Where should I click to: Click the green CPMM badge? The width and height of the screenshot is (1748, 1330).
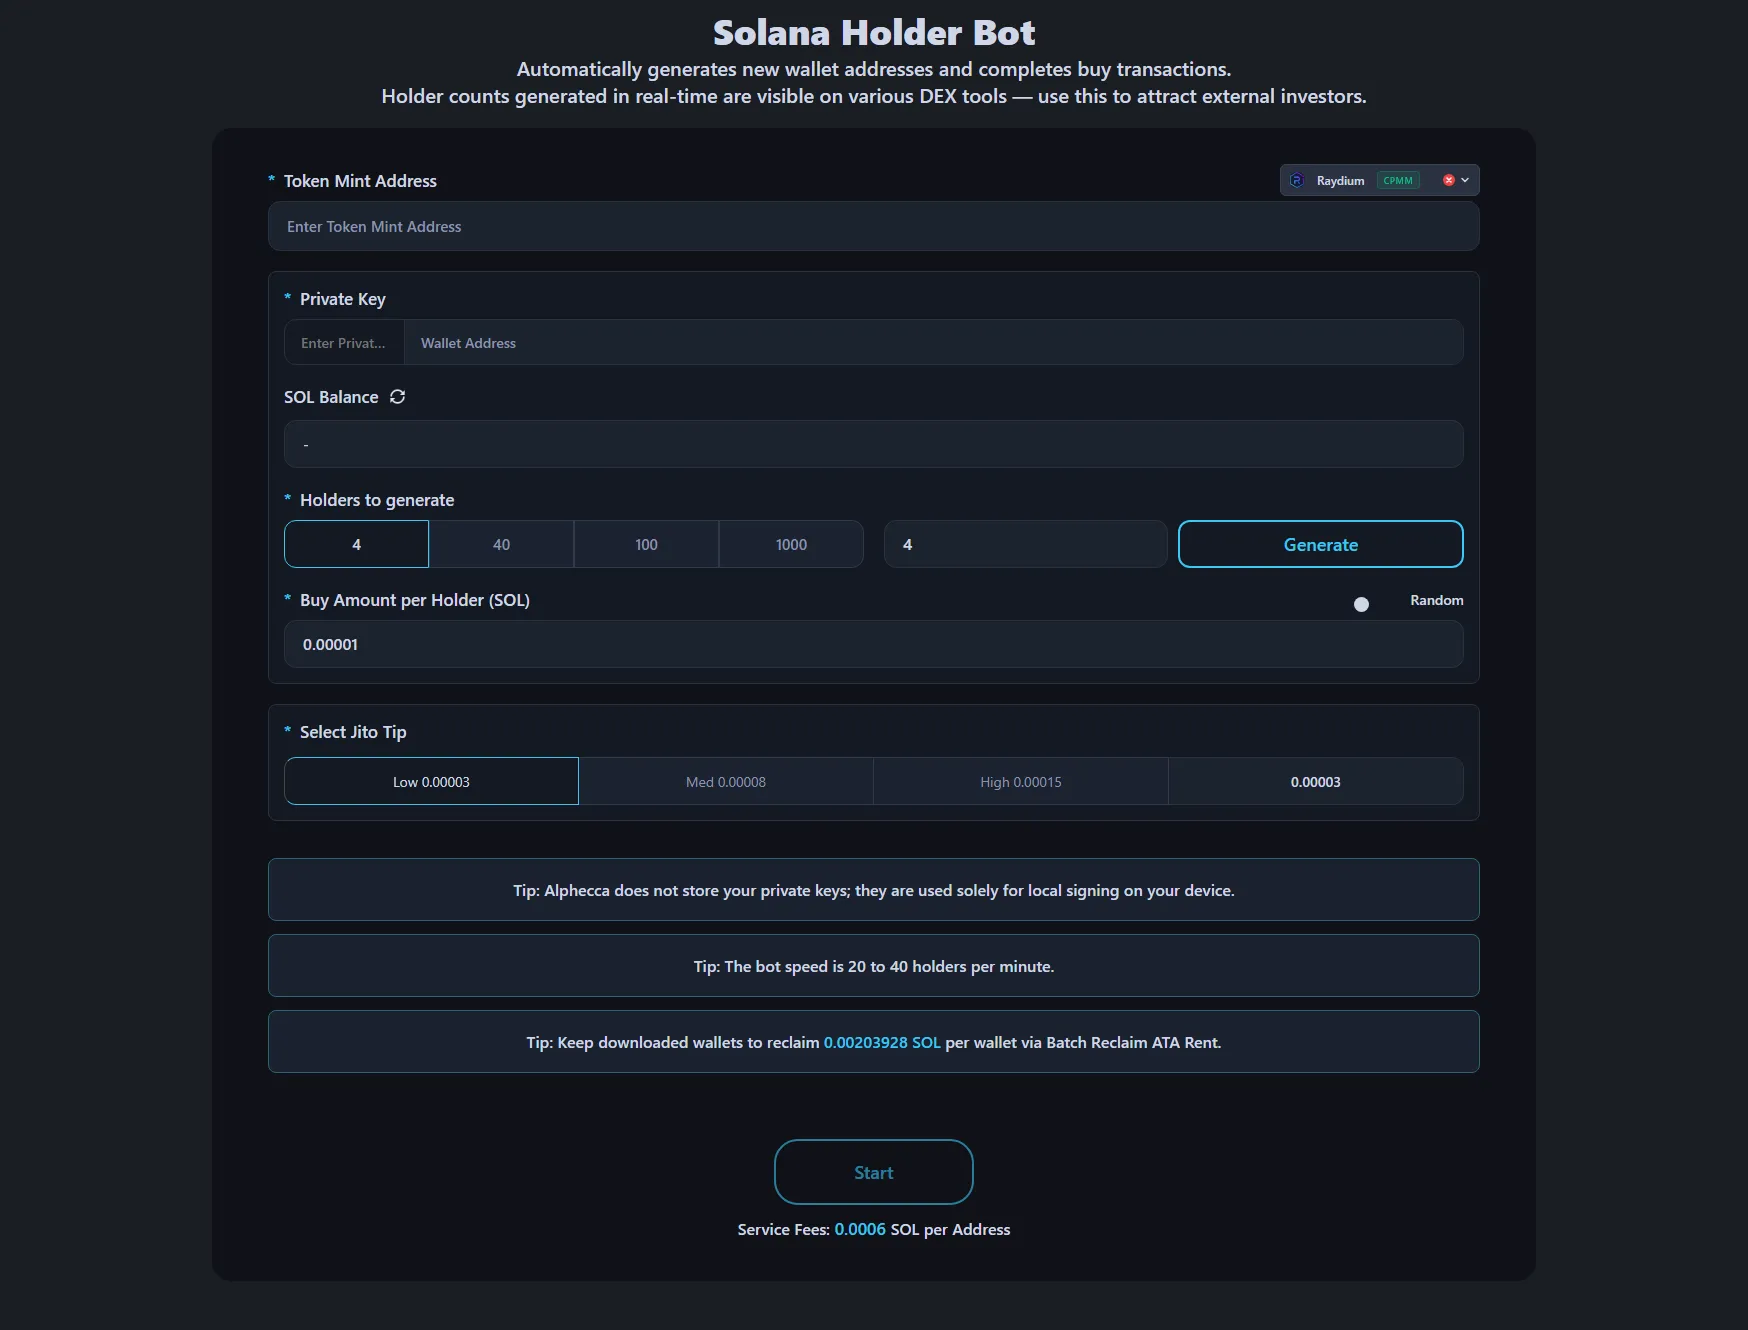(1398, 181)
